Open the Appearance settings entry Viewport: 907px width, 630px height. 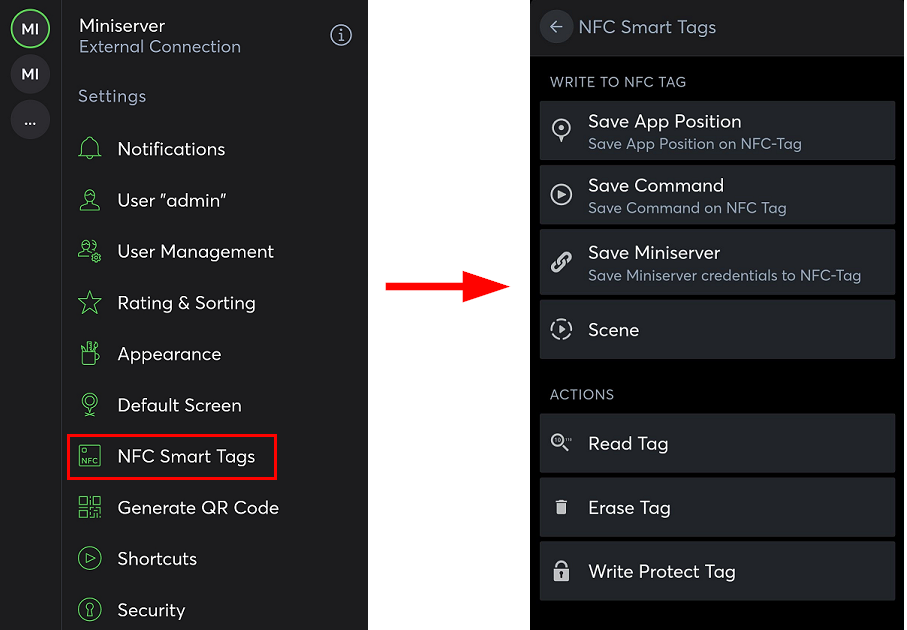pos(169,354)
